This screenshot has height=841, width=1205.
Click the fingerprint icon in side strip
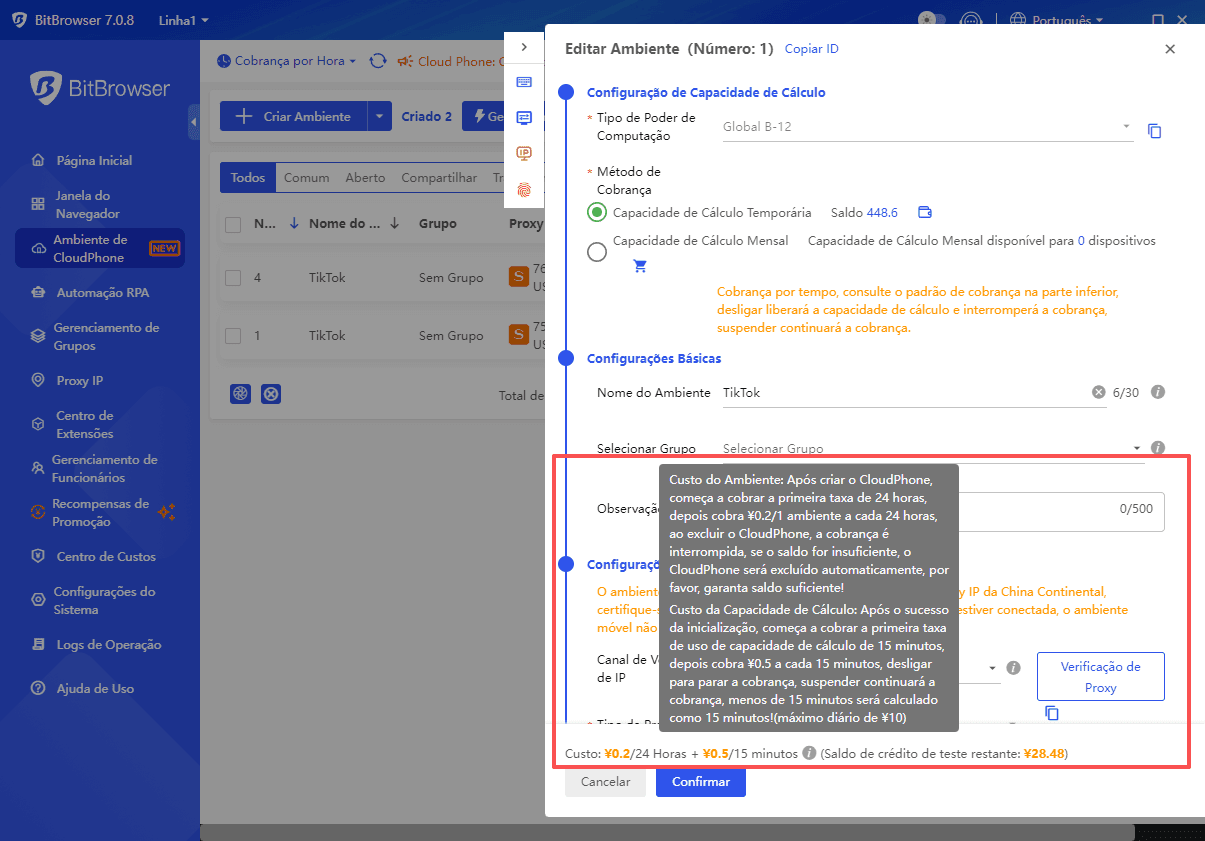(524, 189)
